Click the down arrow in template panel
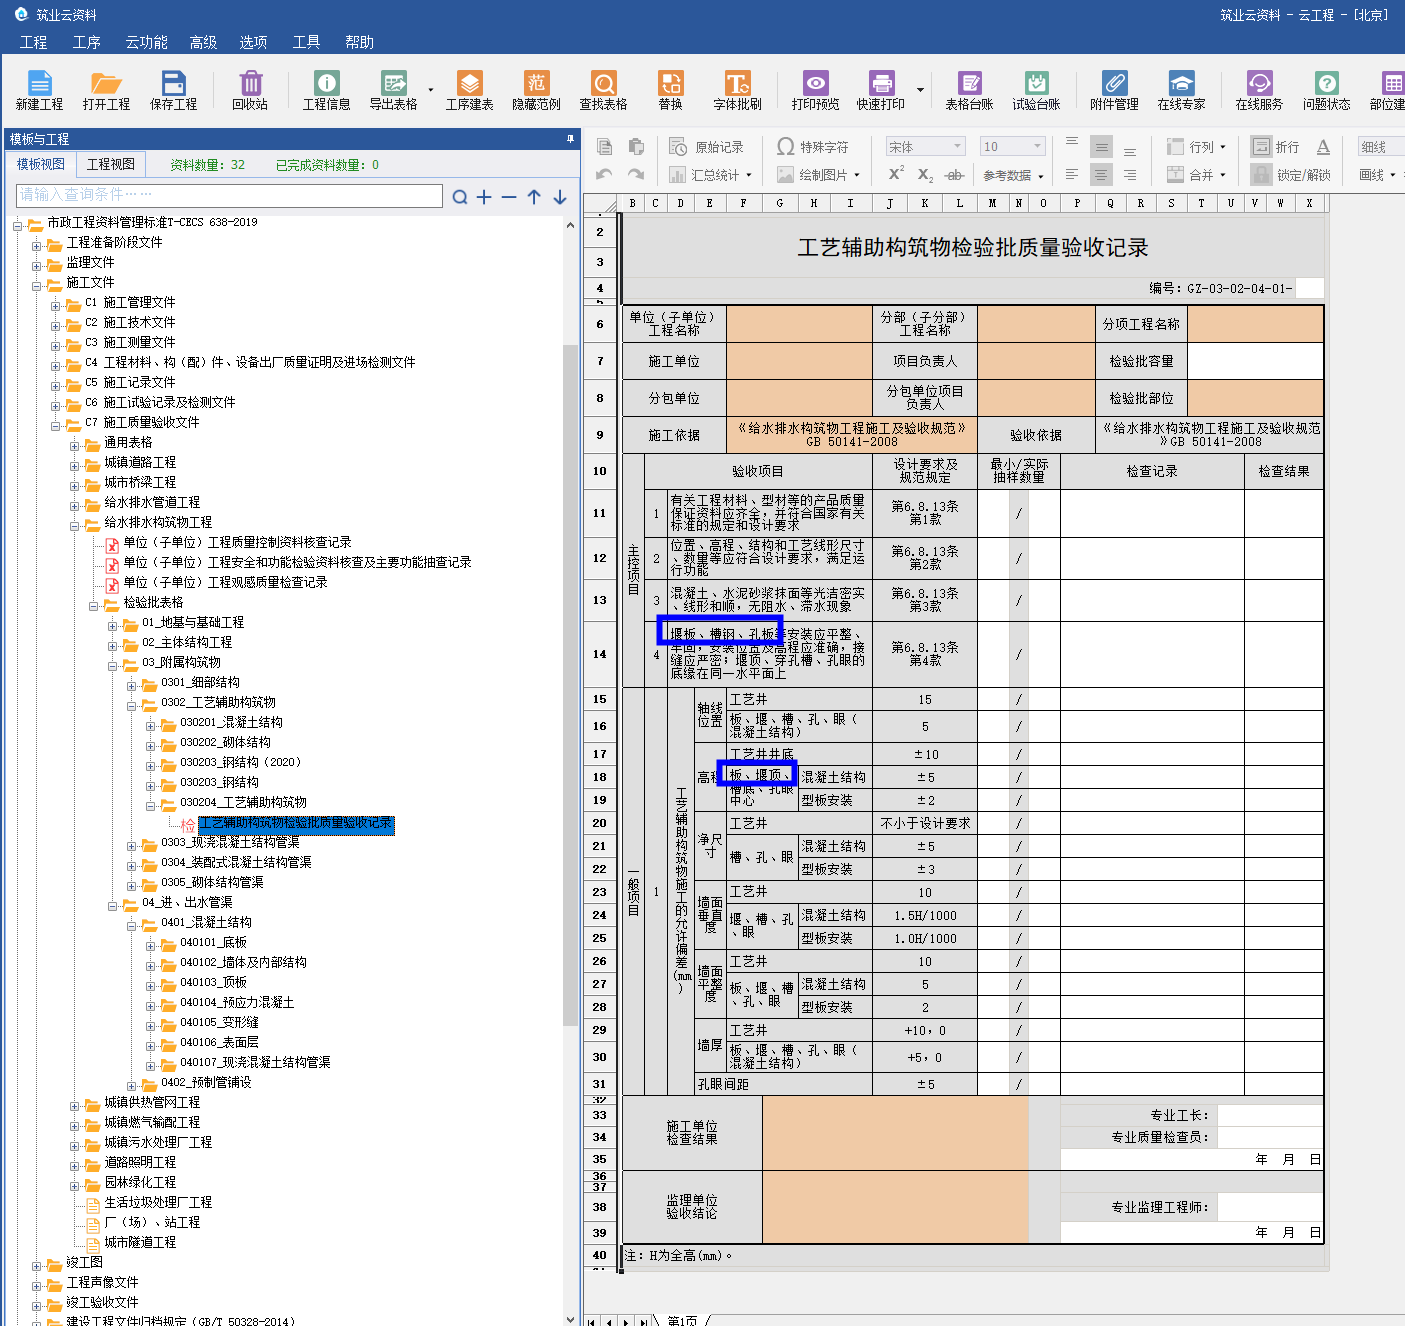 (x=560, y=197)
